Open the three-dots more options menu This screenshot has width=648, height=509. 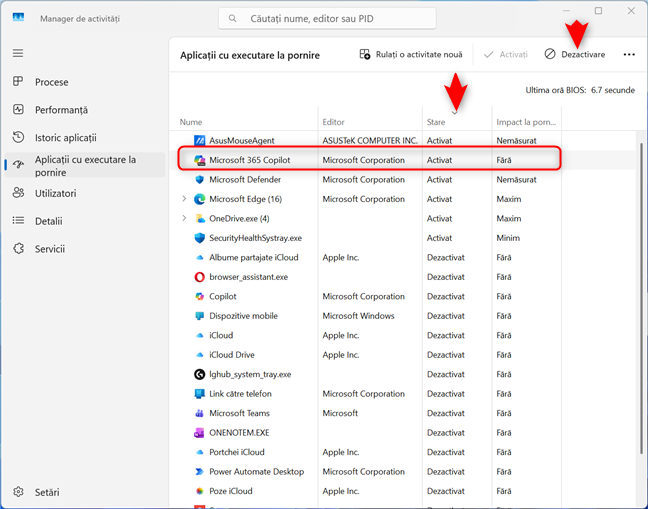628,55
